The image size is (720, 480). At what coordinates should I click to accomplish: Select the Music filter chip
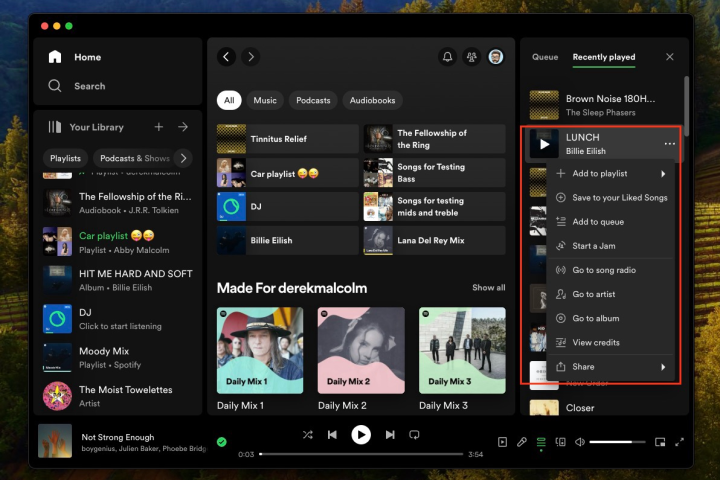[x=265, y=100]
